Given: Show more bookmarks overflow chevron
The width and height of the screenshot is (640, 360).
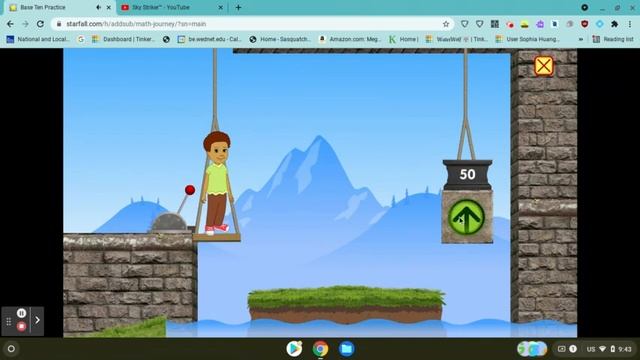Looking at the screenshot, I should click(581, 39).
